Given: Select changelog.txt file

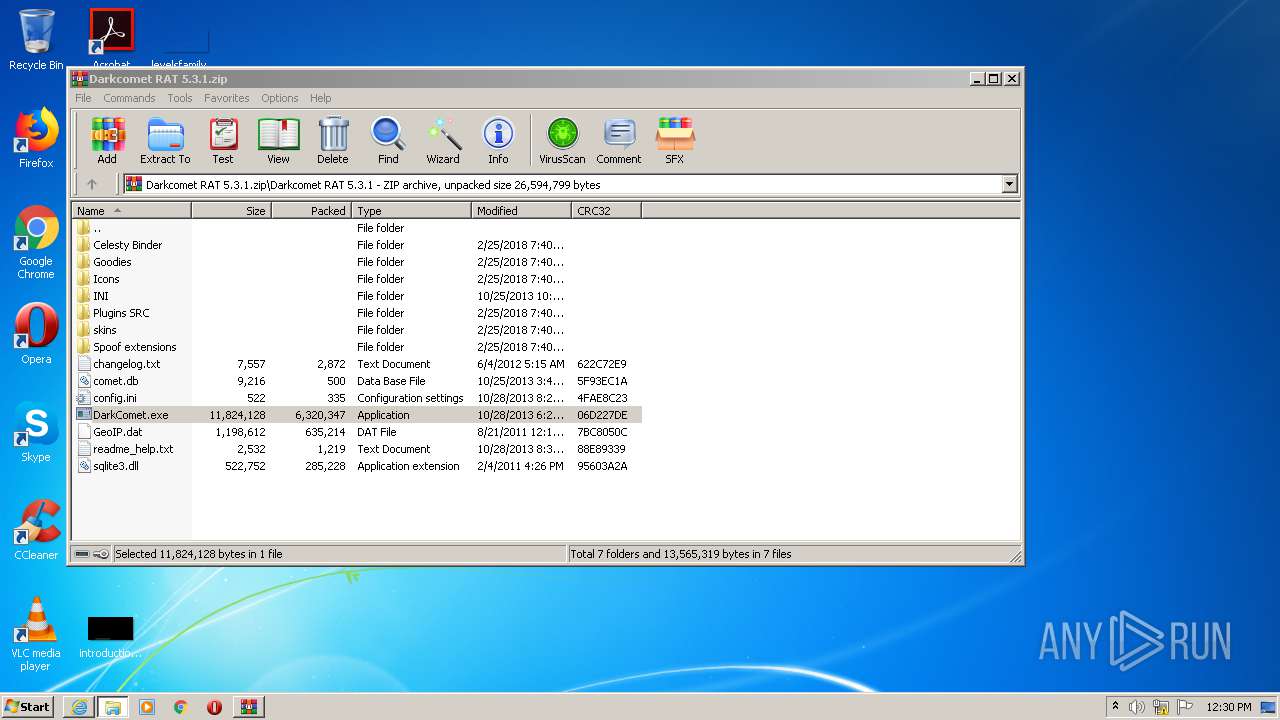Looking at the screenshot, I should click(126, 364).
